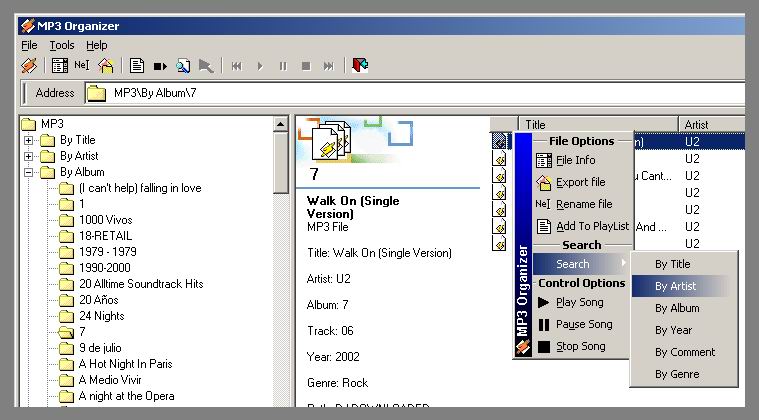The width and height of the screenshot is (759, 420).
Task: Click the address bar path field
Action: pos(415,93)
